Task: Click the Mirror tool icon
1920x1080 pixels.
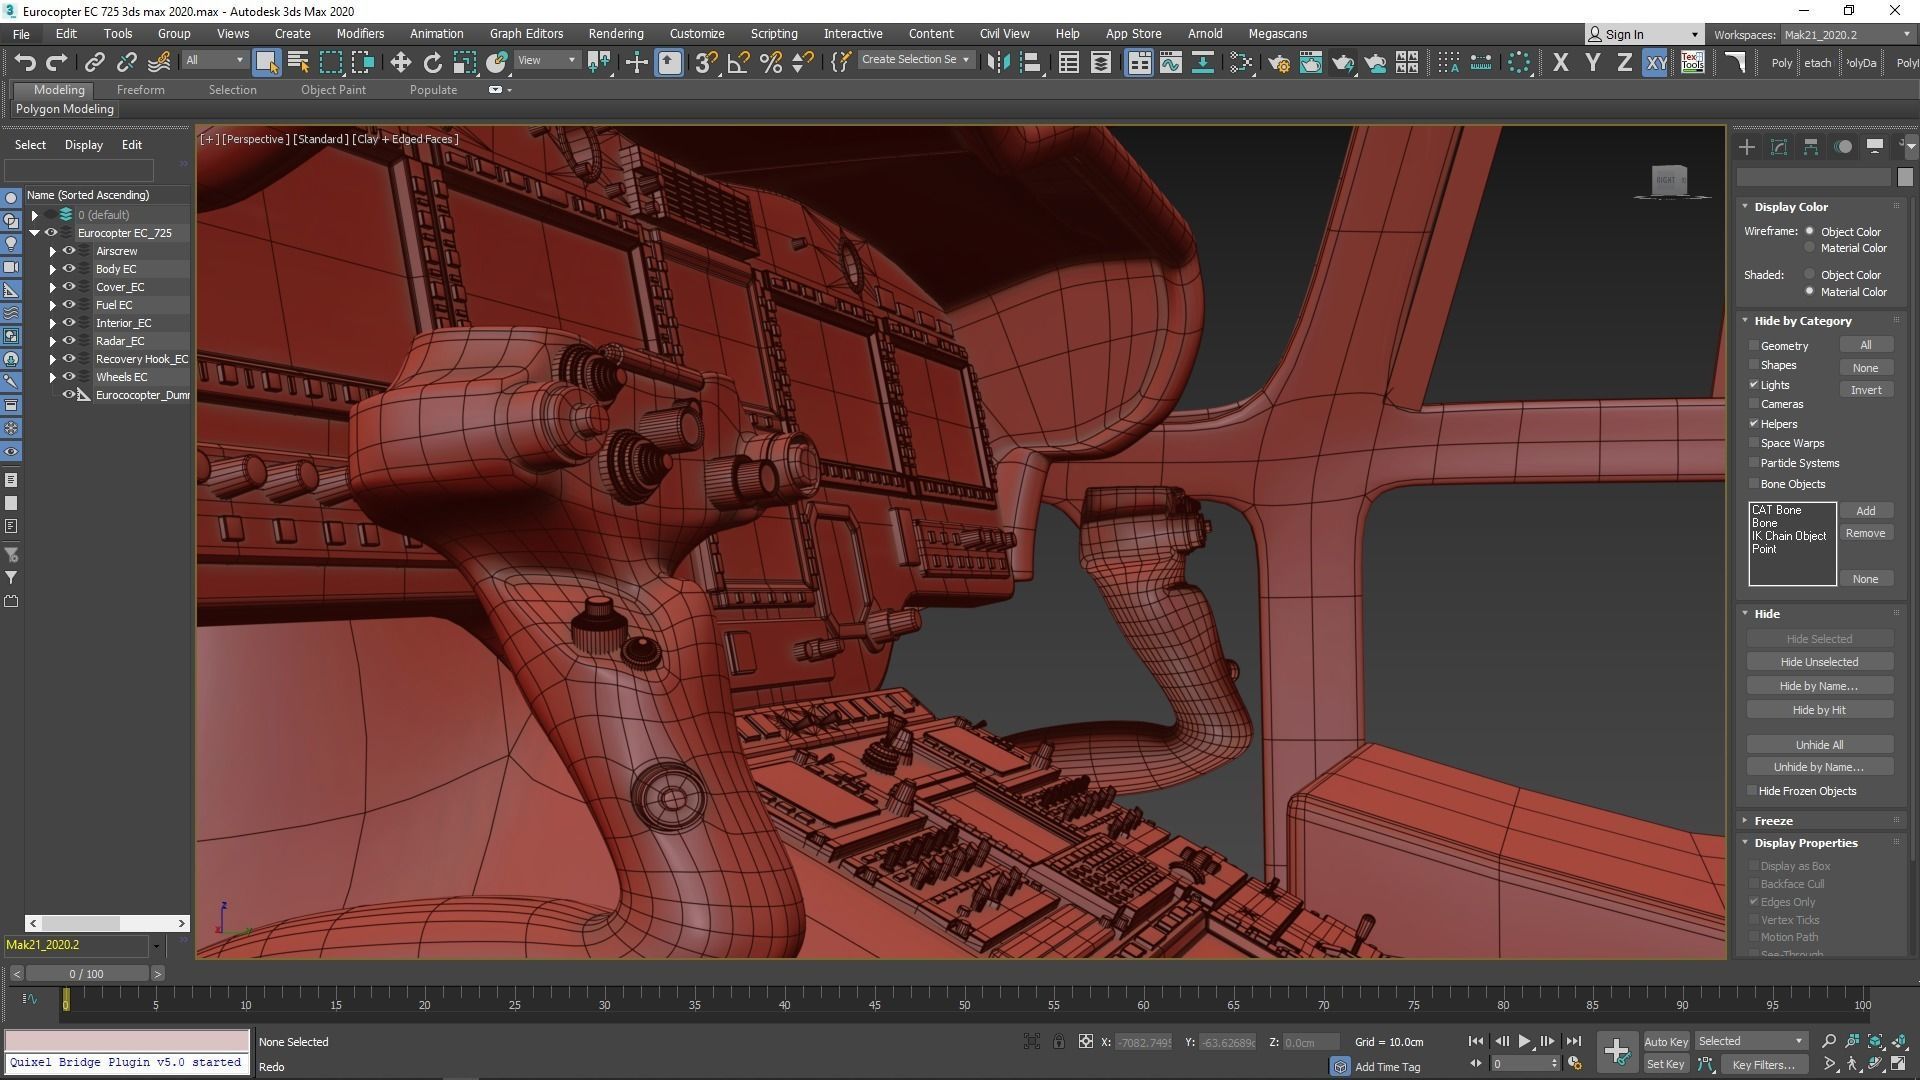Action: 997,62
